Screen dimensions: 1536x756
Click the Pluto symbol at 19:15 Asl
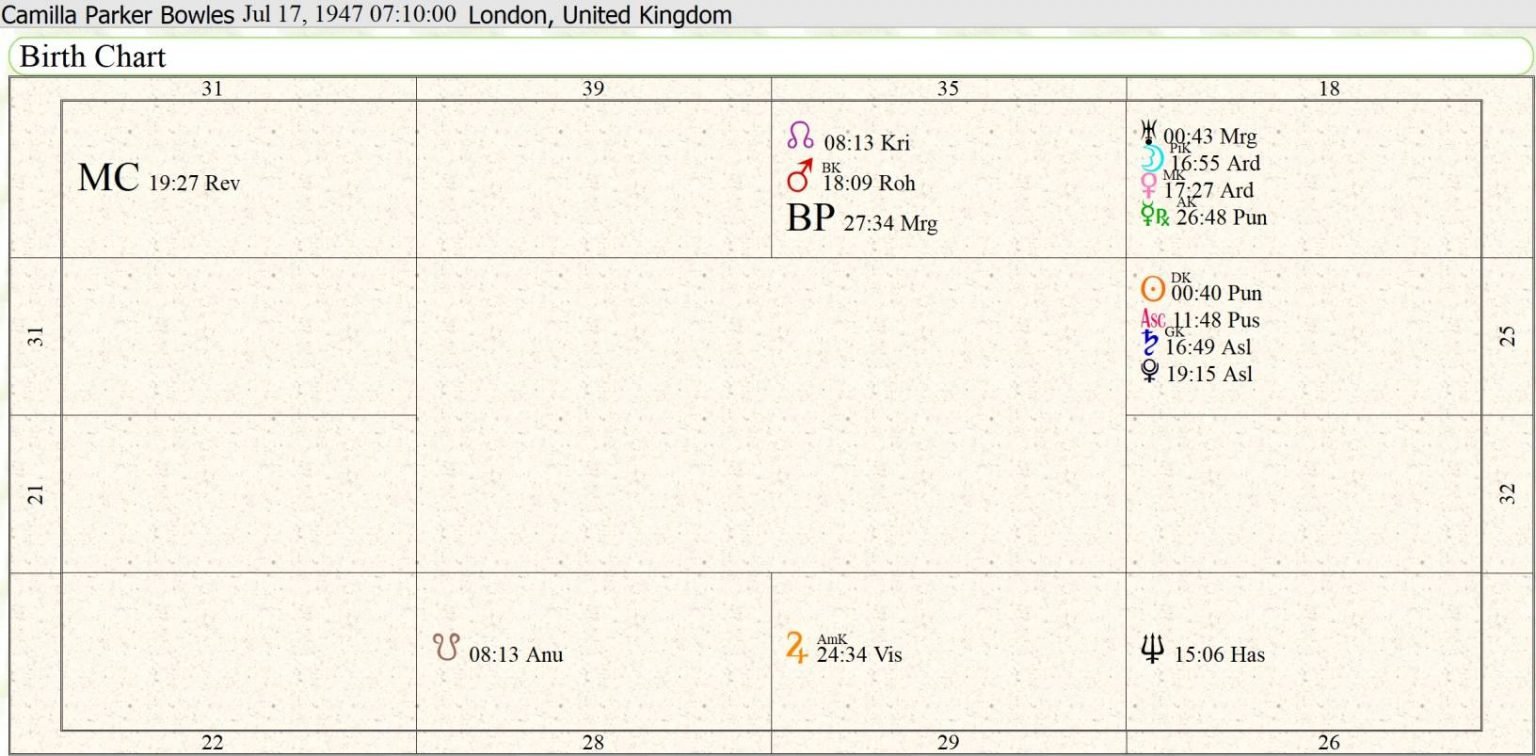coord(1150,372)
